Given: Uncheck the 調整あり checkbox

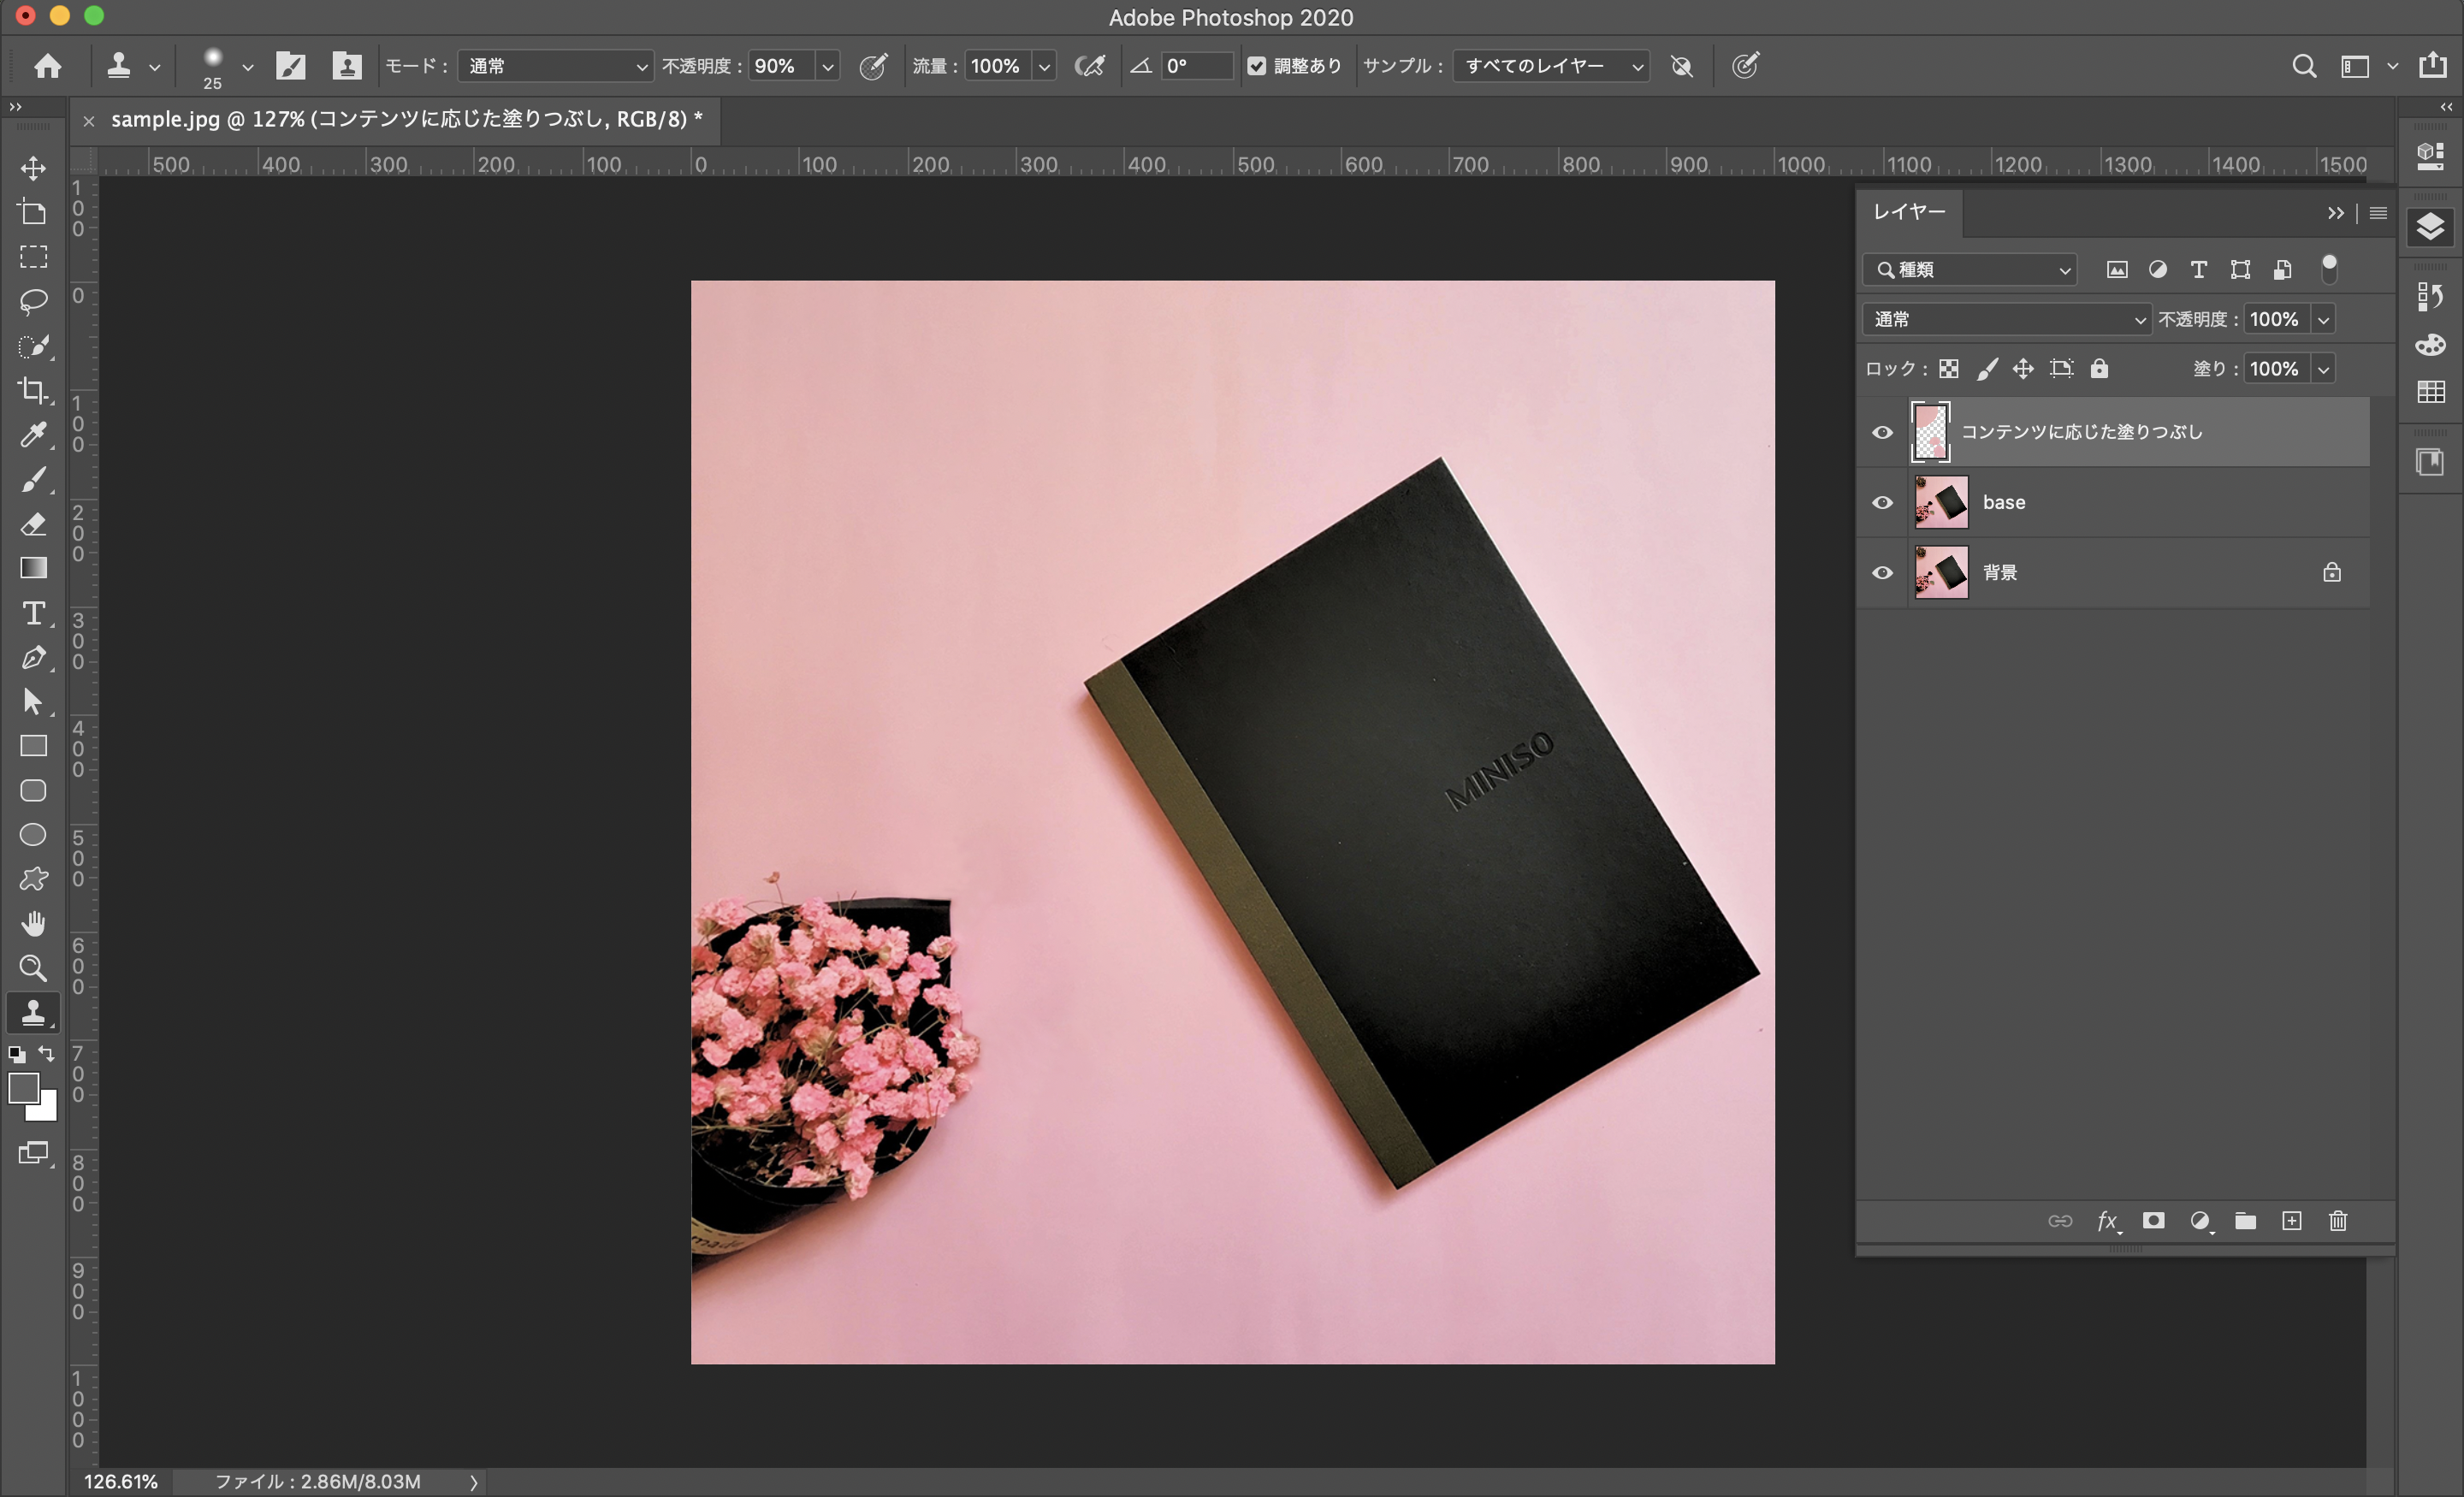Looking at the screenshot, I should [x=1257, y=66].
